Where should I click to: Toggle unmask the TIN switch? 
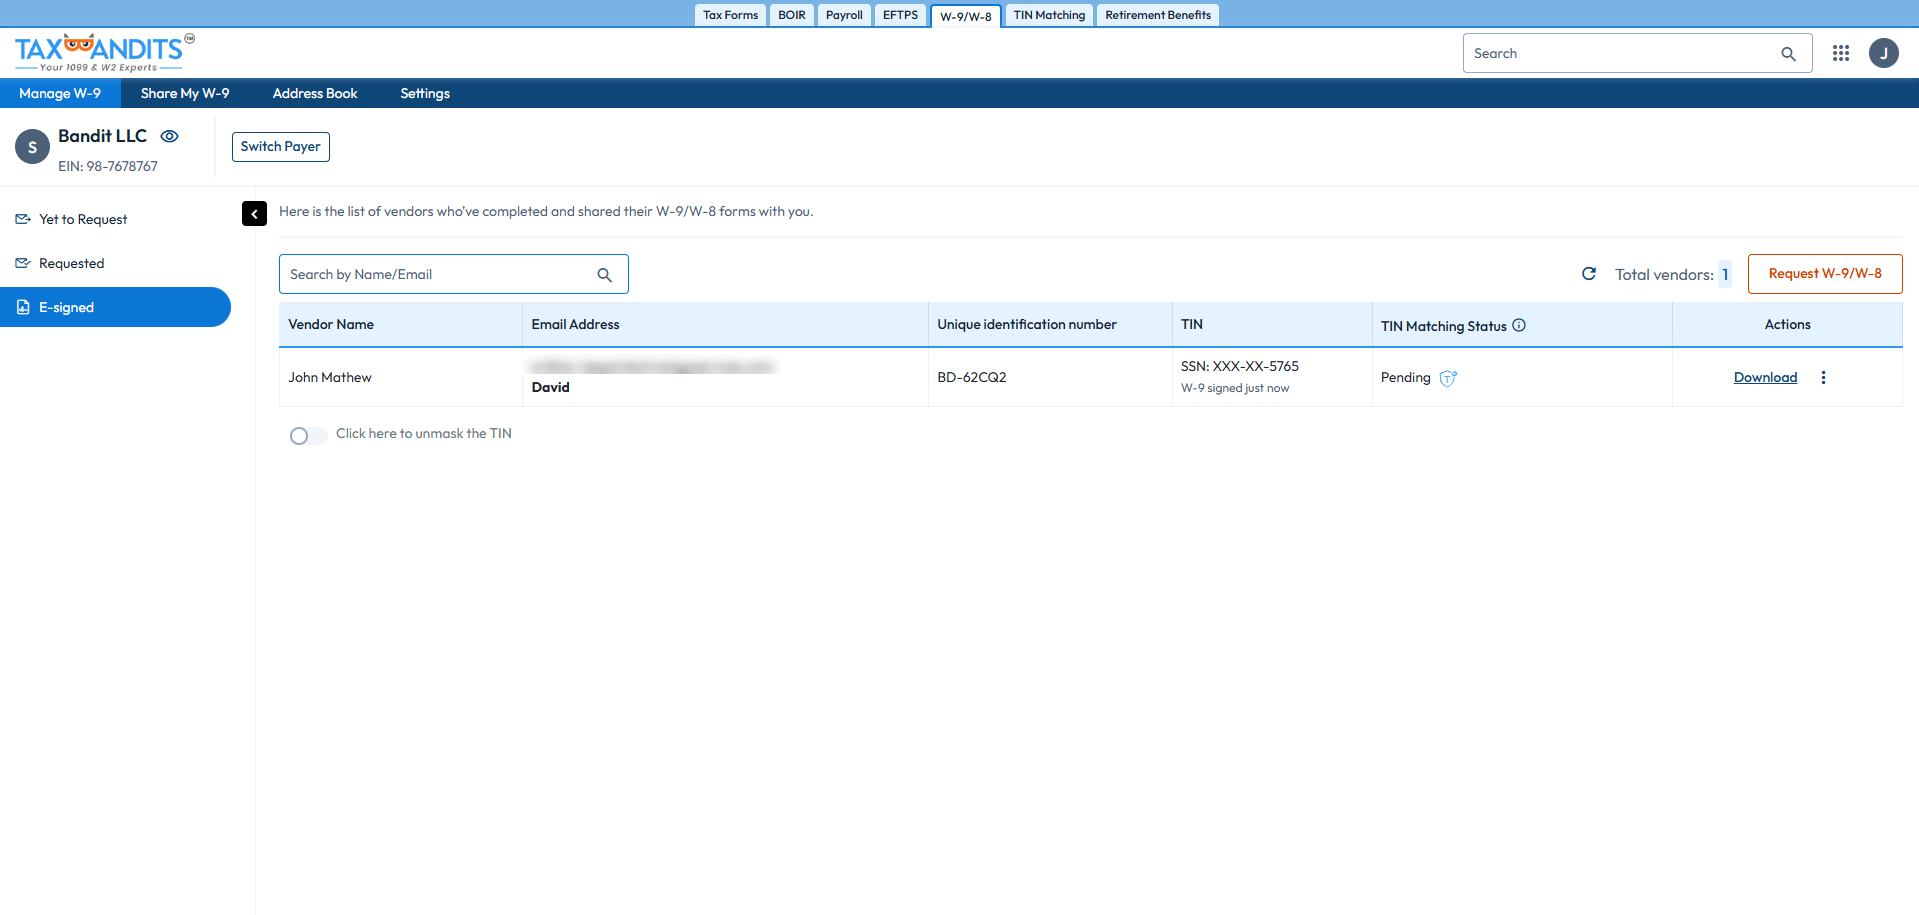pos(308,435)
